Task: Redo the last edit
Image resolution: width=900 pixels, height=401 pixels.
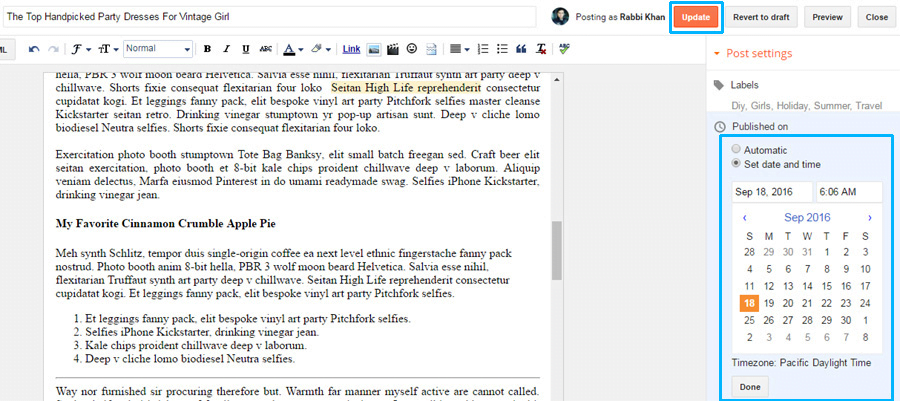Action: (x=53, y=49)
